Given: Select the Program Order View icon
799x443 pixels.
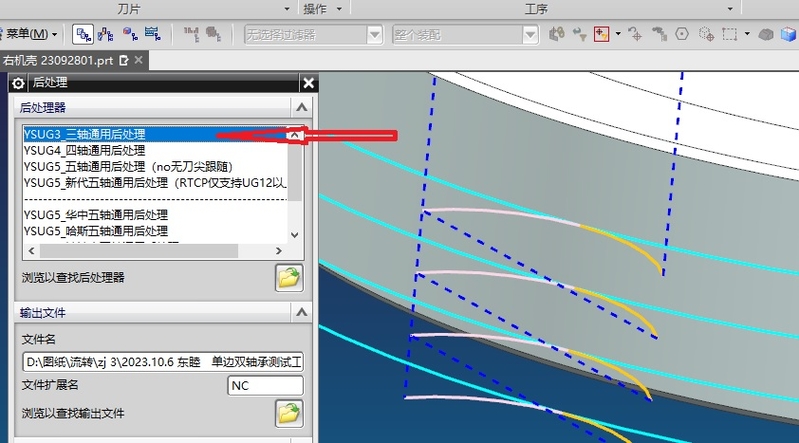Looking at the screenshot, I should pos(83,34).
